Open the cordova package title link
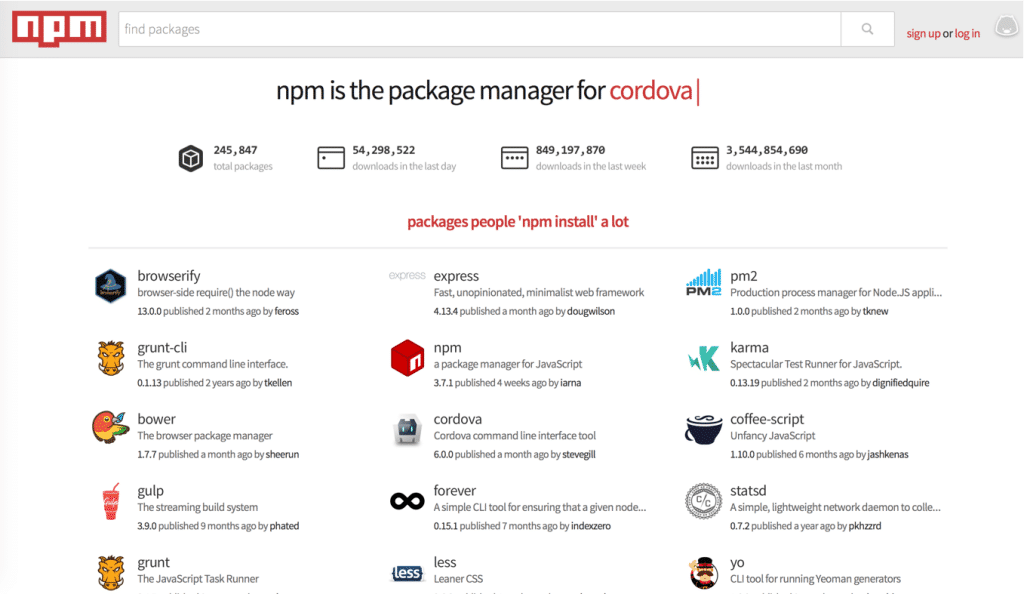 pos(457,418)
